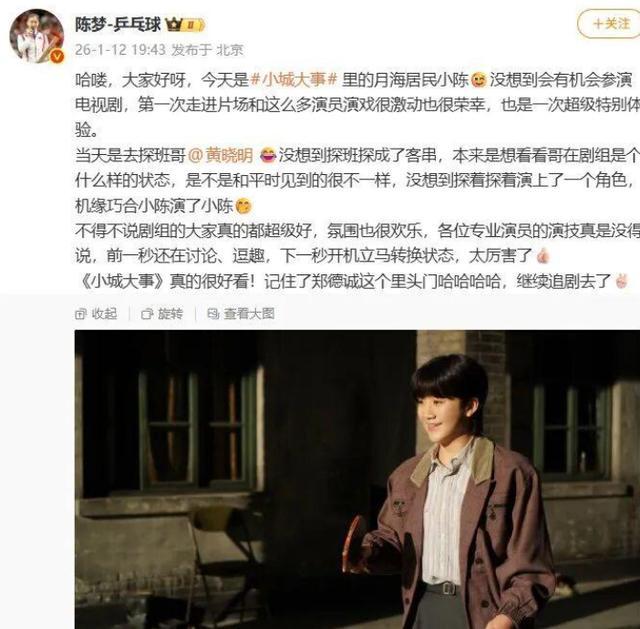This screenshot has width=640, height=629.
Task: Click the membership level II badge
Action: click(193, 25)
